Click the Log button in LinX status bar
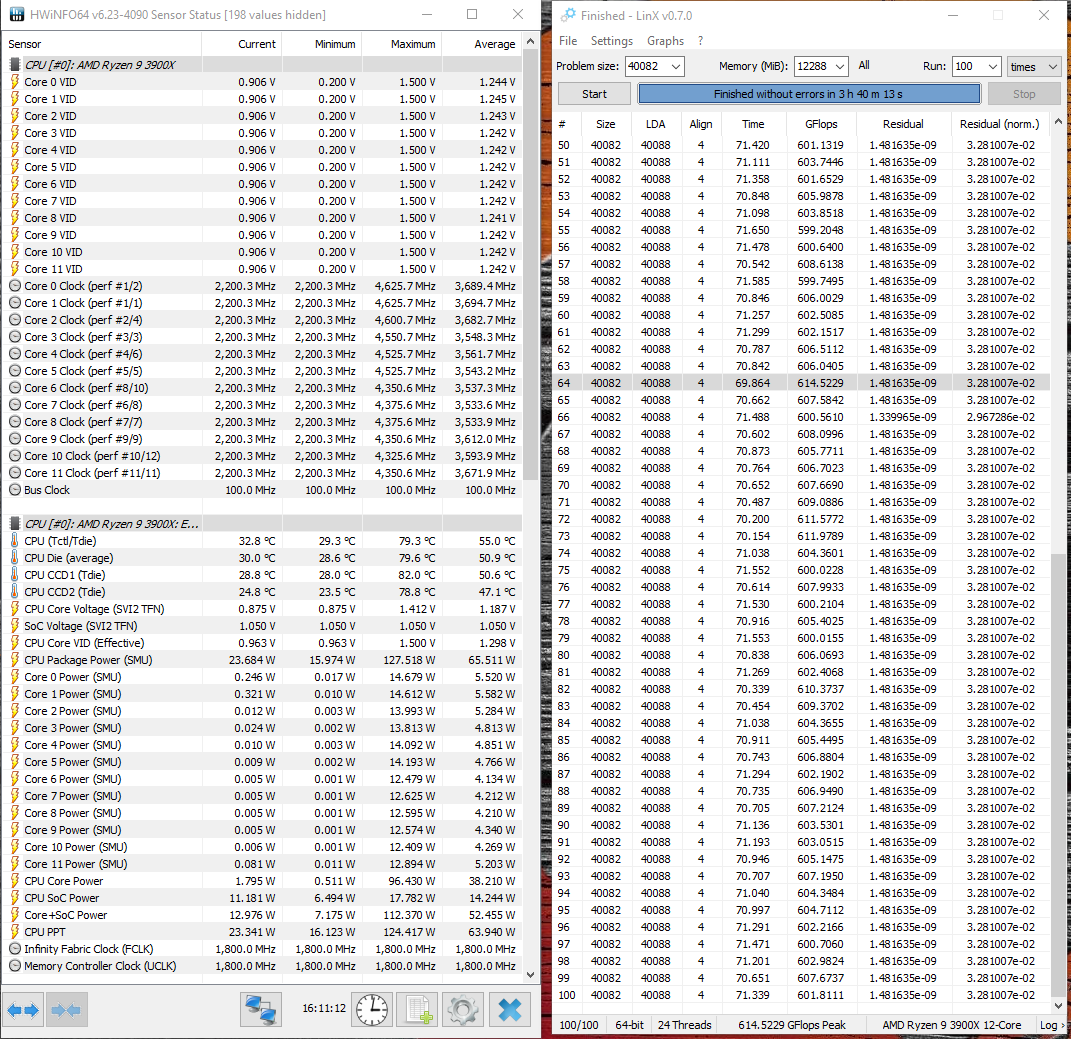 tap(1048, 1025)
